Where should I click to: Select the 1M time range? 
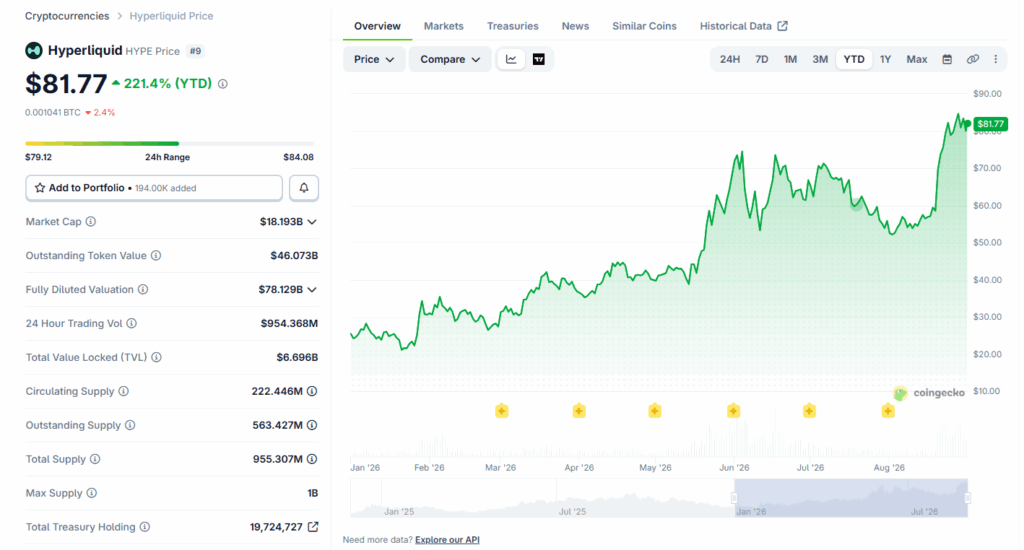pyautogui.click(x=790, y=59)
